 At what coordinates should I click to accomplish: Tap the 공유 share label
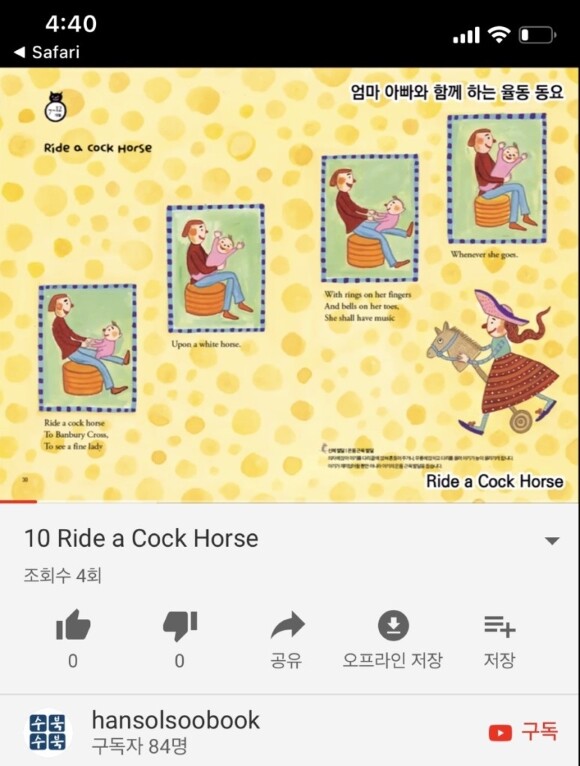tap(286, 660)
